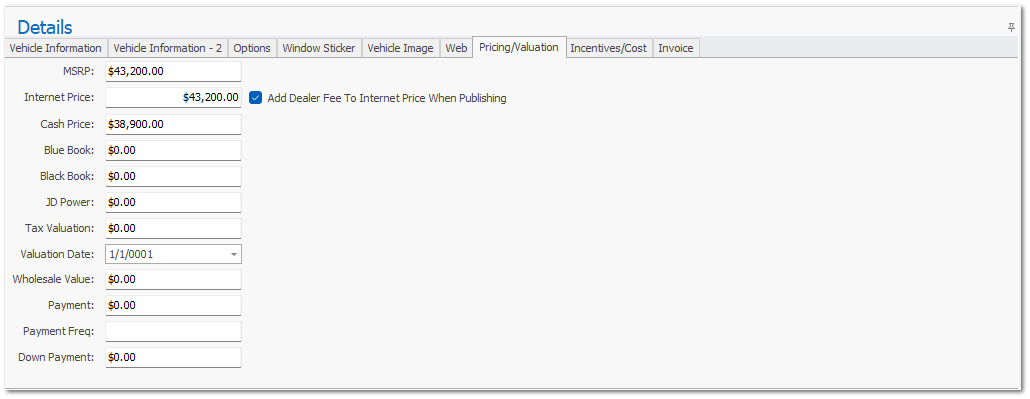Viewport: 1030px width, 399px height.
Task: Open the Vehicle Information - 2 tab
Action: point(168,48)
